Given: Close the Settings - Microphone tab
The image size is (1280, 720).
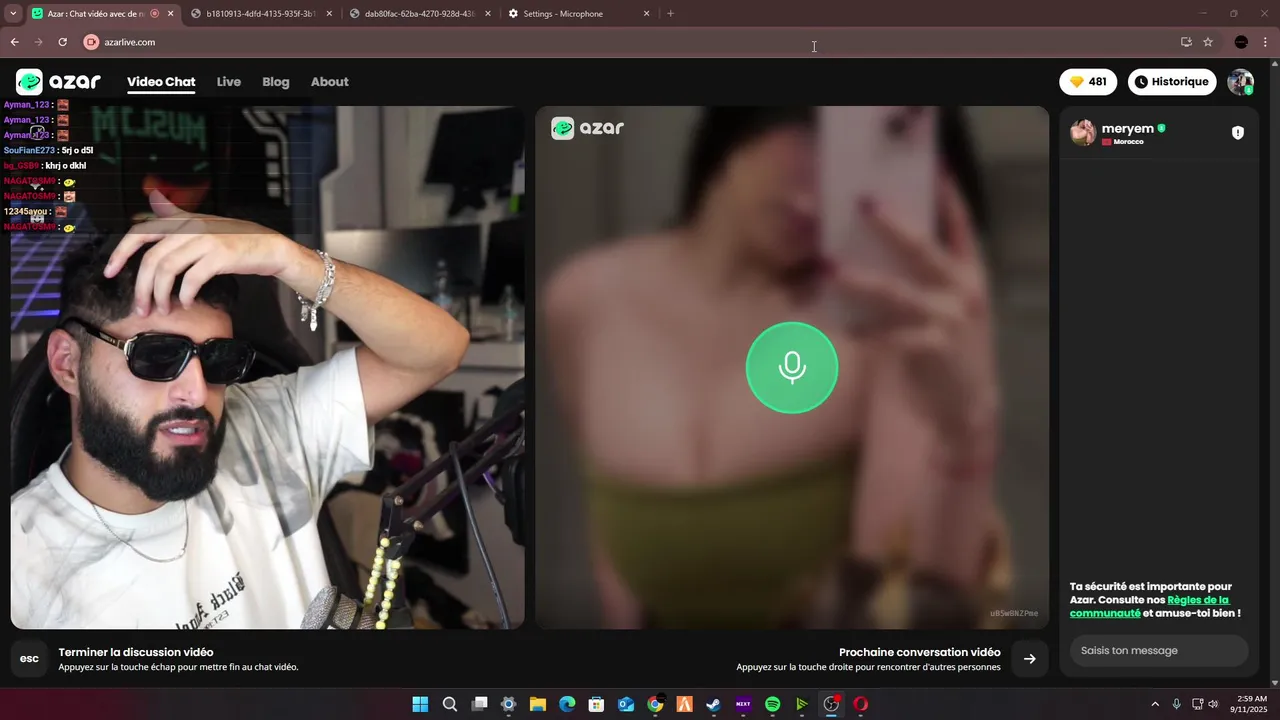Looking at the screenshot, I should [x=646, y=14].
